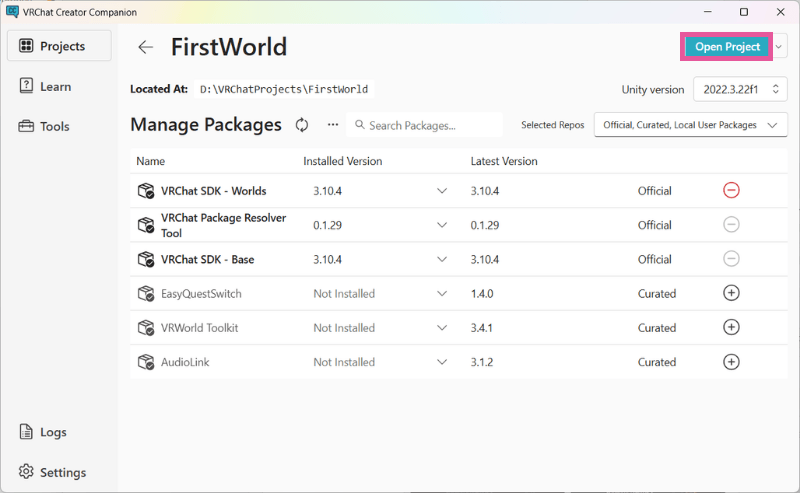Select the VRChat SDK - Base name
The height and width of the screenshot is (500, 800).
pyautogui.click(x=208, y=259)
